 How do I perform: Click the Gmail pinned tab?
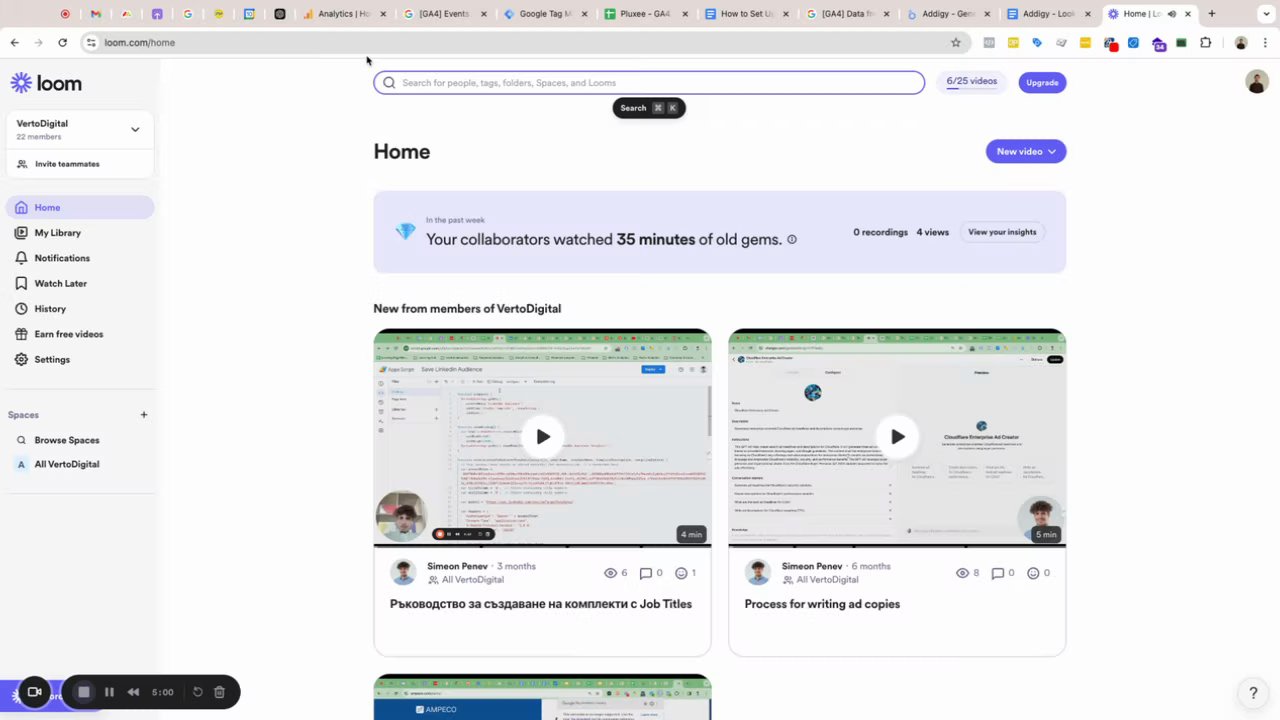tap(95, 14)
